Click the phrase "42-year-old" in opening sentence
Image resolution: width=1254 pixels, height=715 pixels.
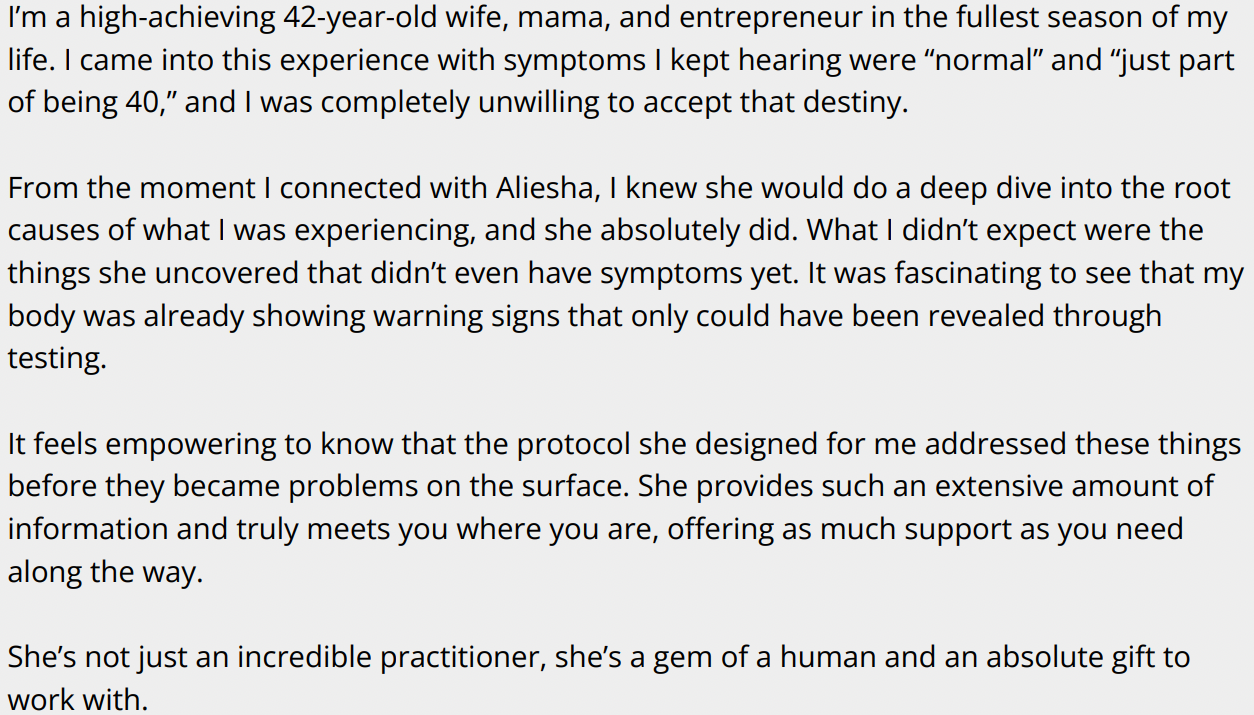357,17
